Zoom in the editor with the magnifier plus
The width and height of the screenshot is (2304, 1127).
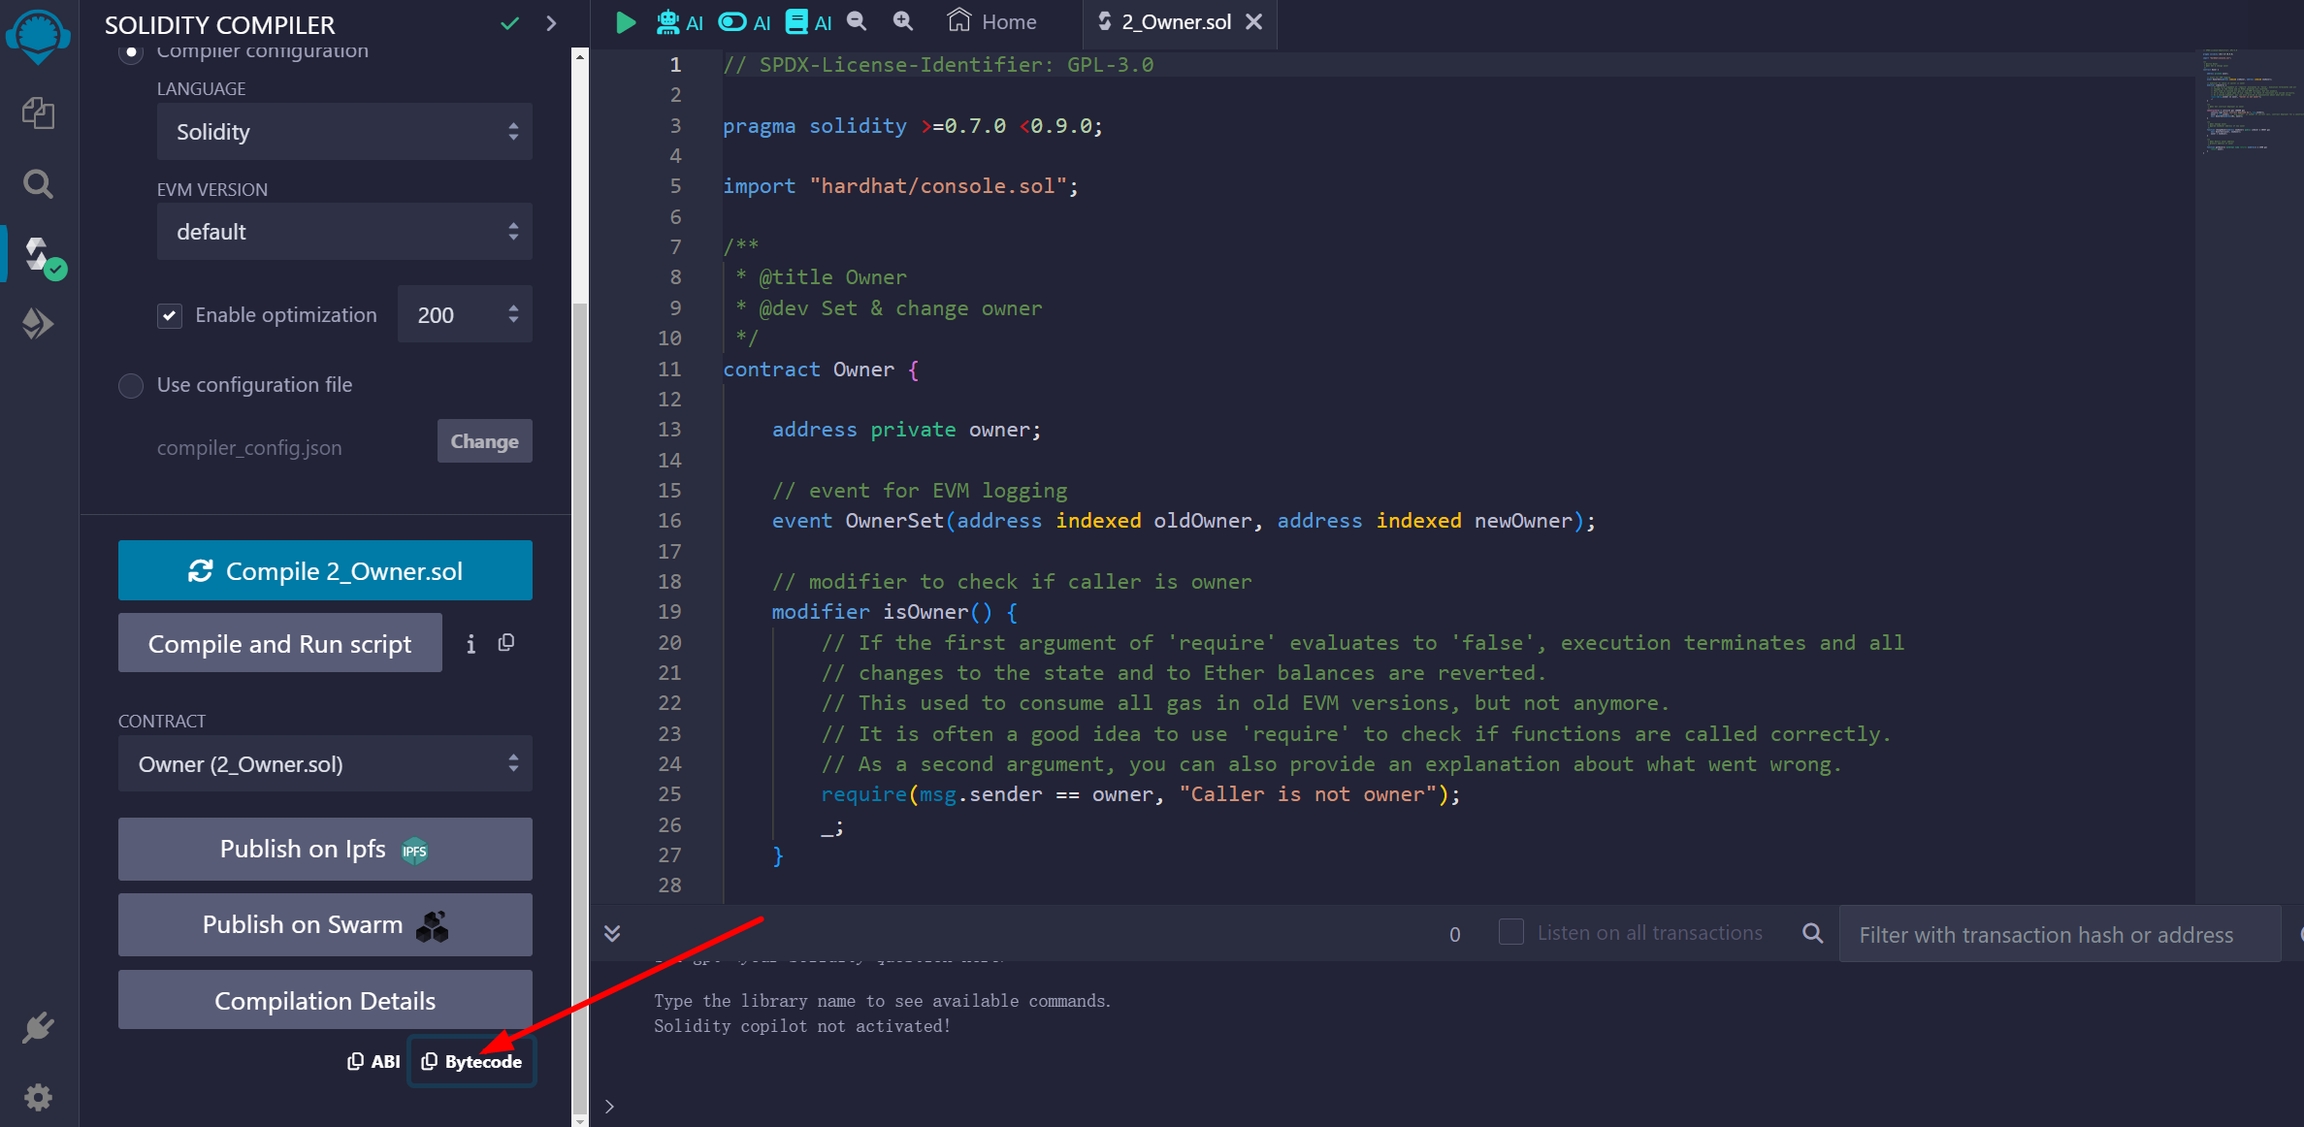point(903,22)
